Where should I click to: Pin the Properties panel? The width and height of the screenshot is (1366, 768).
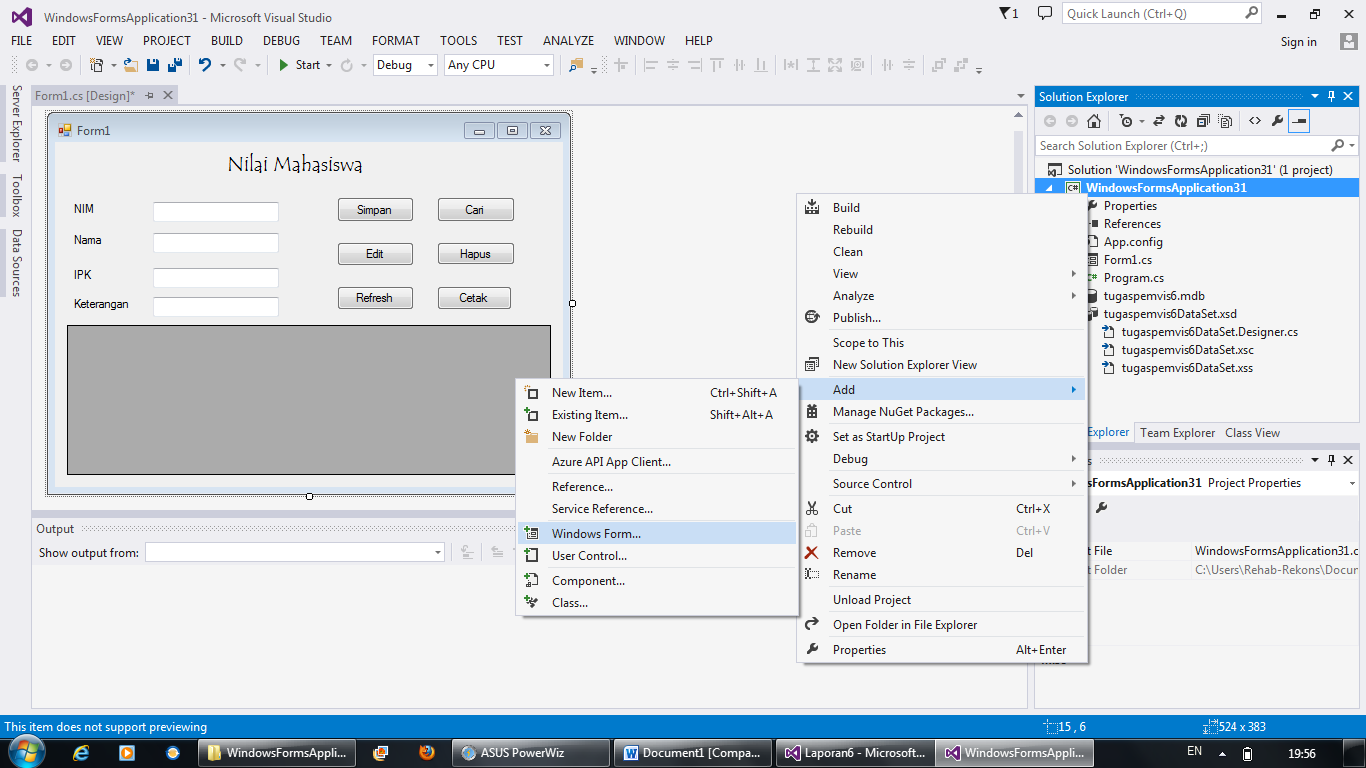(x=1330, y=459)
